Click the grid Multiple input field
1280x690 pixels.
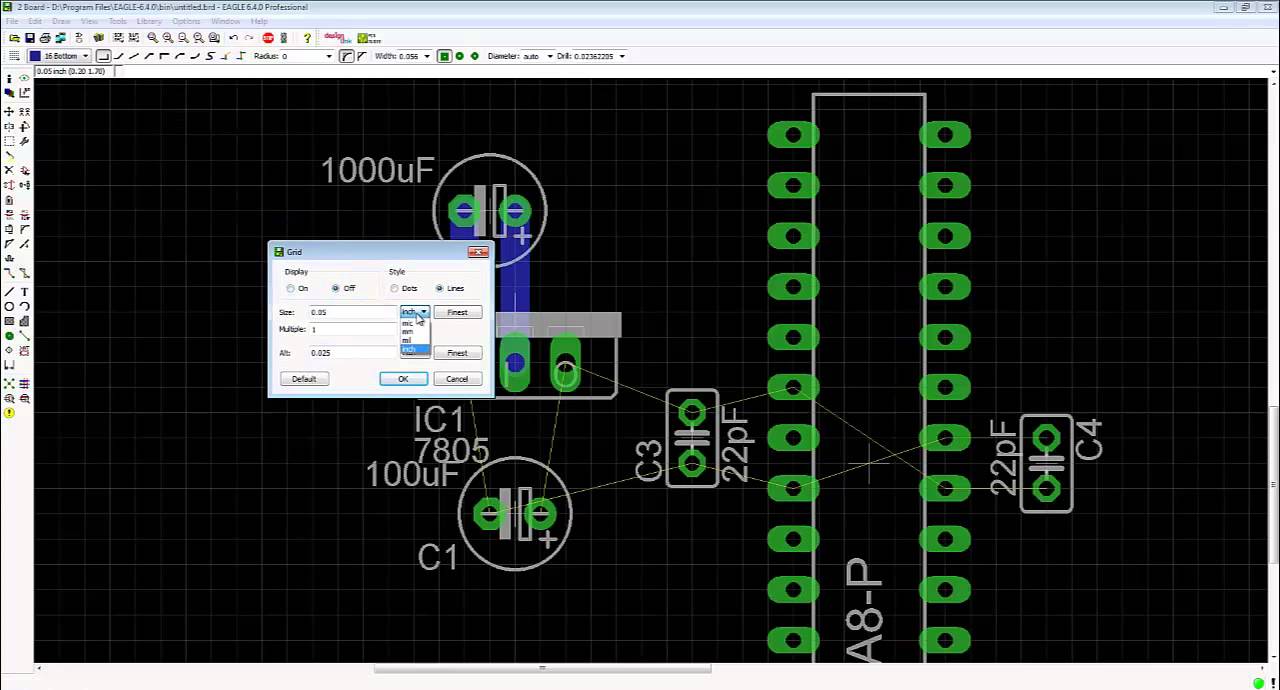[353, 330]
